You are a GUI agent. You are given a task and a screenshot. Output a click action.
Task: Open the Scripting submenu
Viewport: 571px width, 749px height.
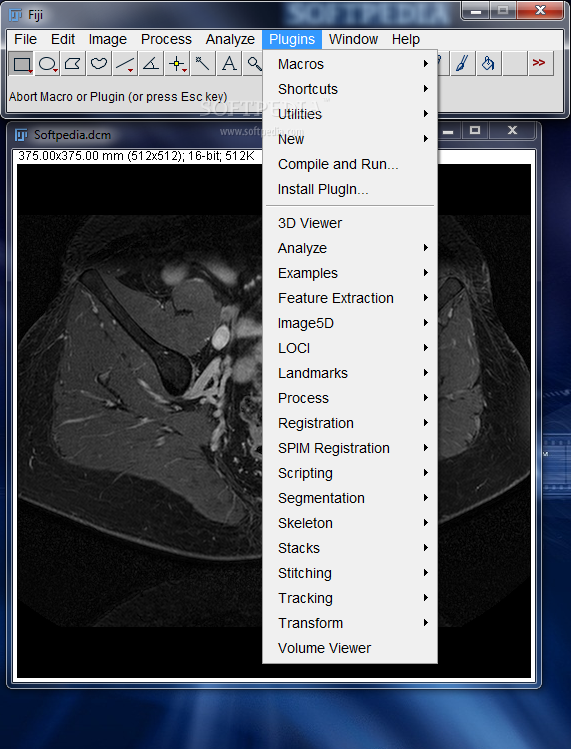click(x=350, y=473)
